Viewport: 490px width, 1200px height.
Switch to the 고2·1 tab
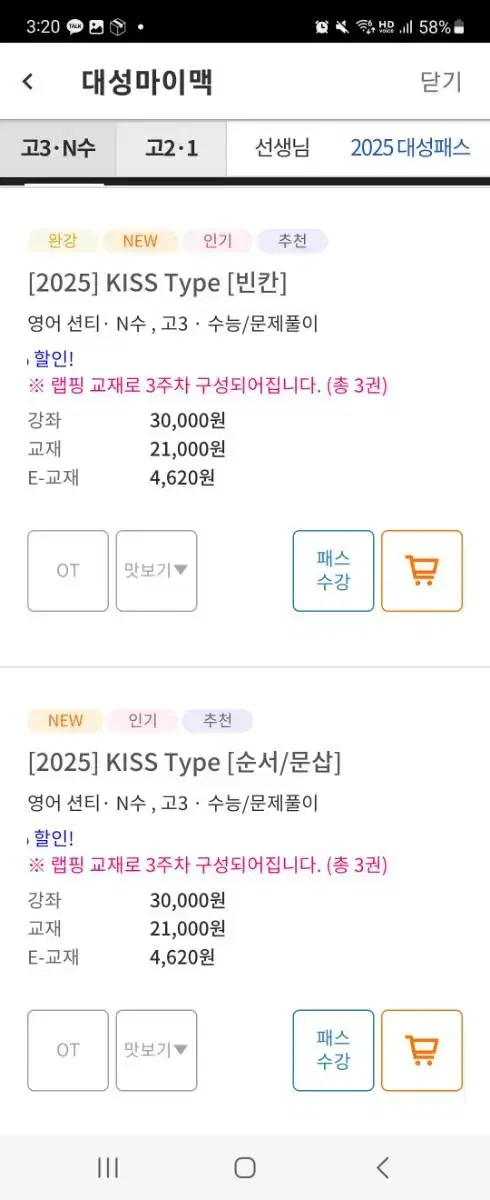pyautogui.click(x=172, y=149)
